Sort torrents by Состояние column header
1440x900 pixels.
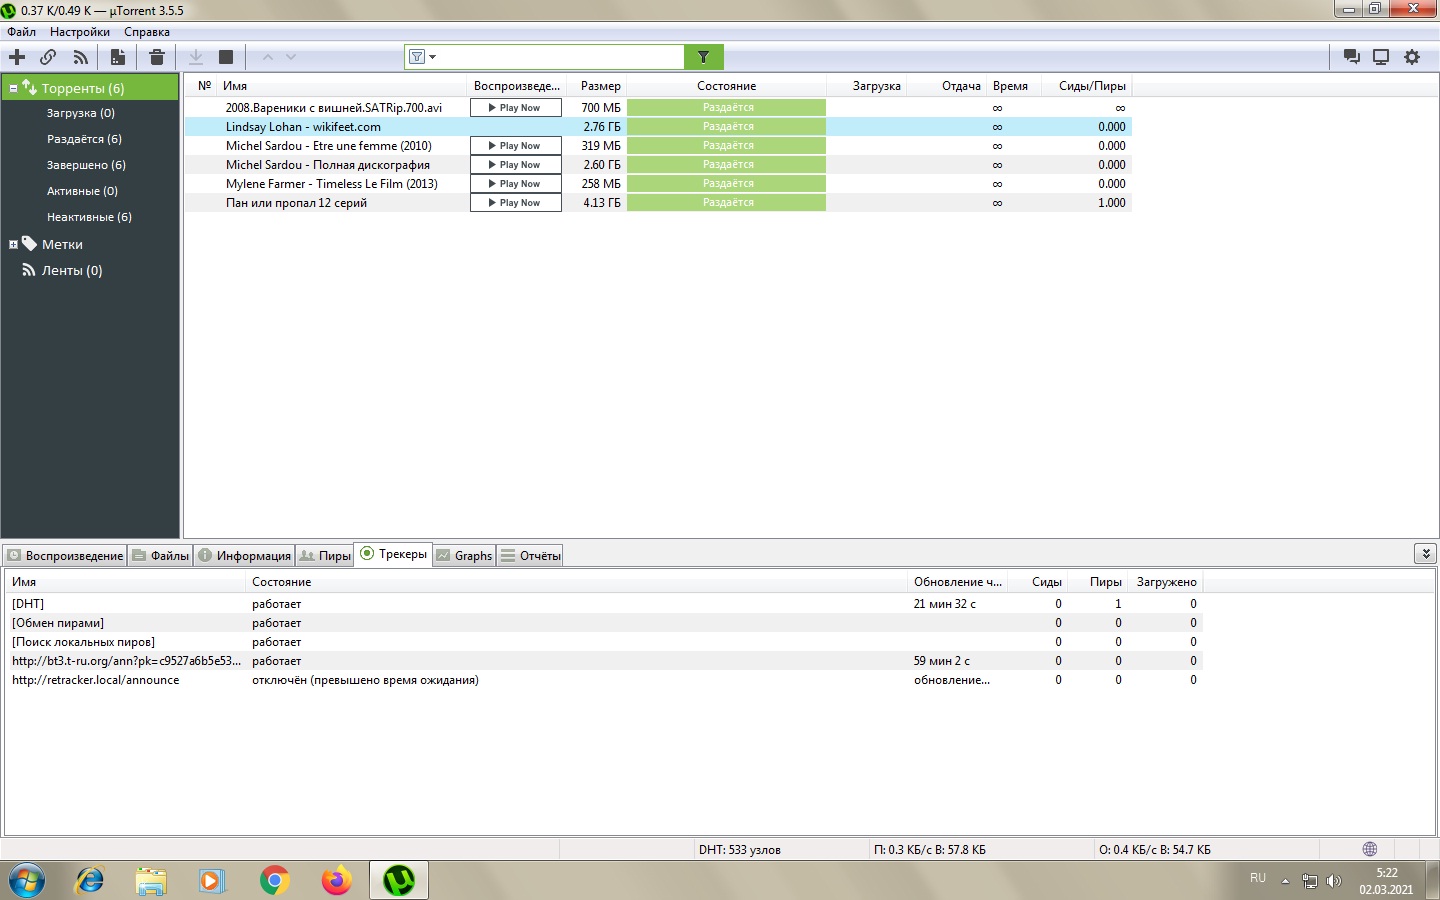[x=727, y=86]
